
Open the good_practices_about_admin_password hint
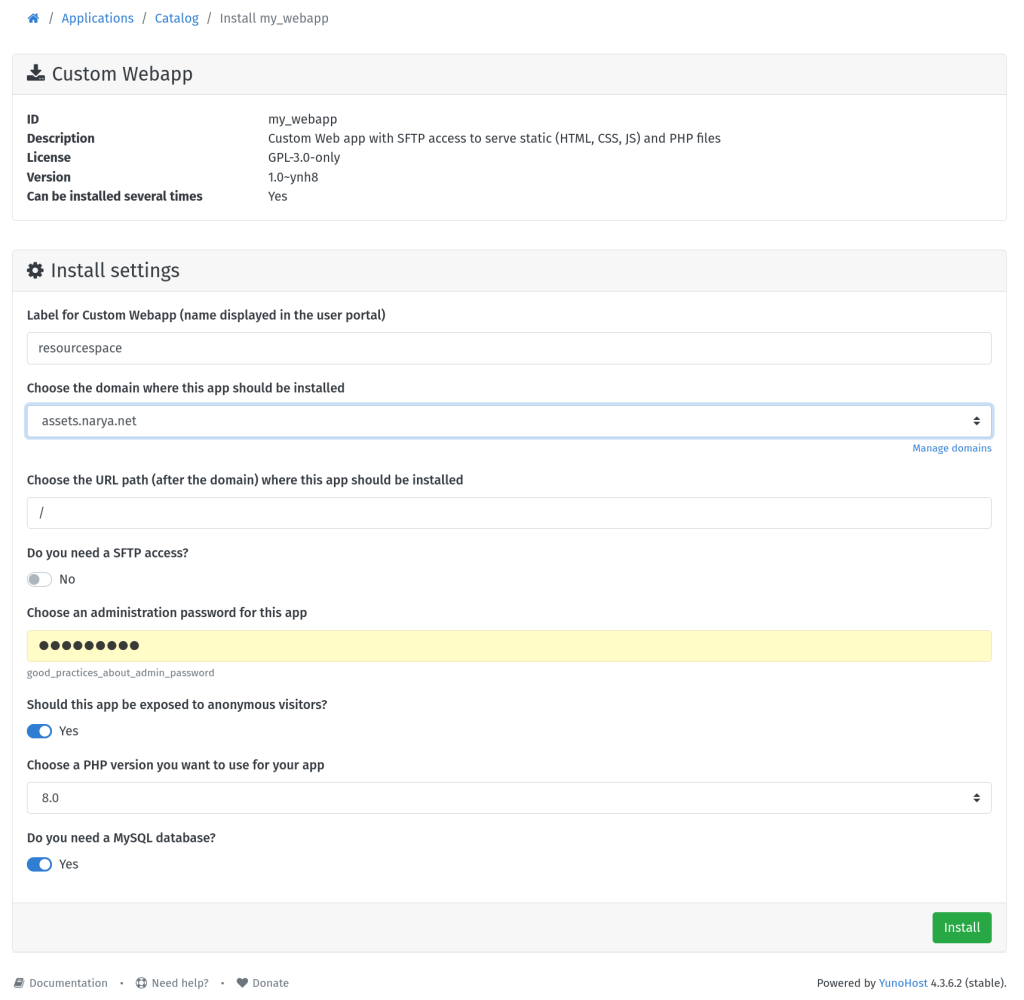pos(120,672)
